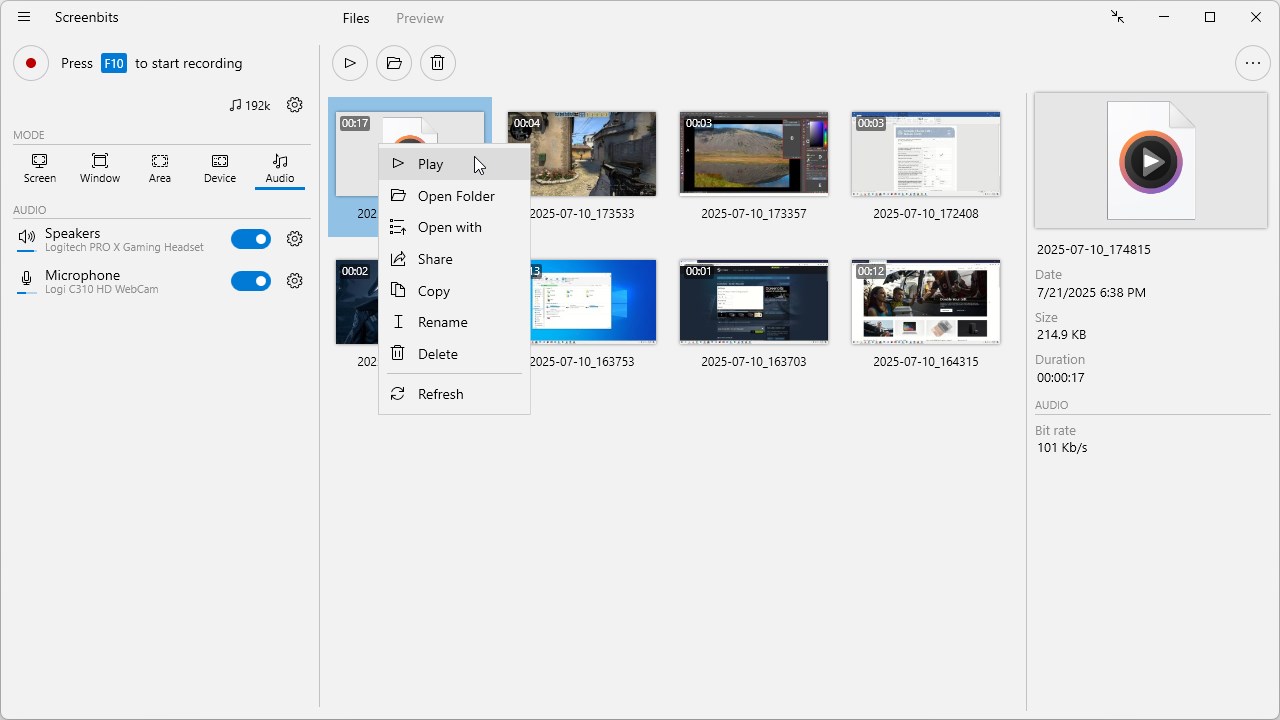Switch to the Preview tab
Image resolution: width=1280 pixels, height=720 pixels.
click(x=419, y=17)
